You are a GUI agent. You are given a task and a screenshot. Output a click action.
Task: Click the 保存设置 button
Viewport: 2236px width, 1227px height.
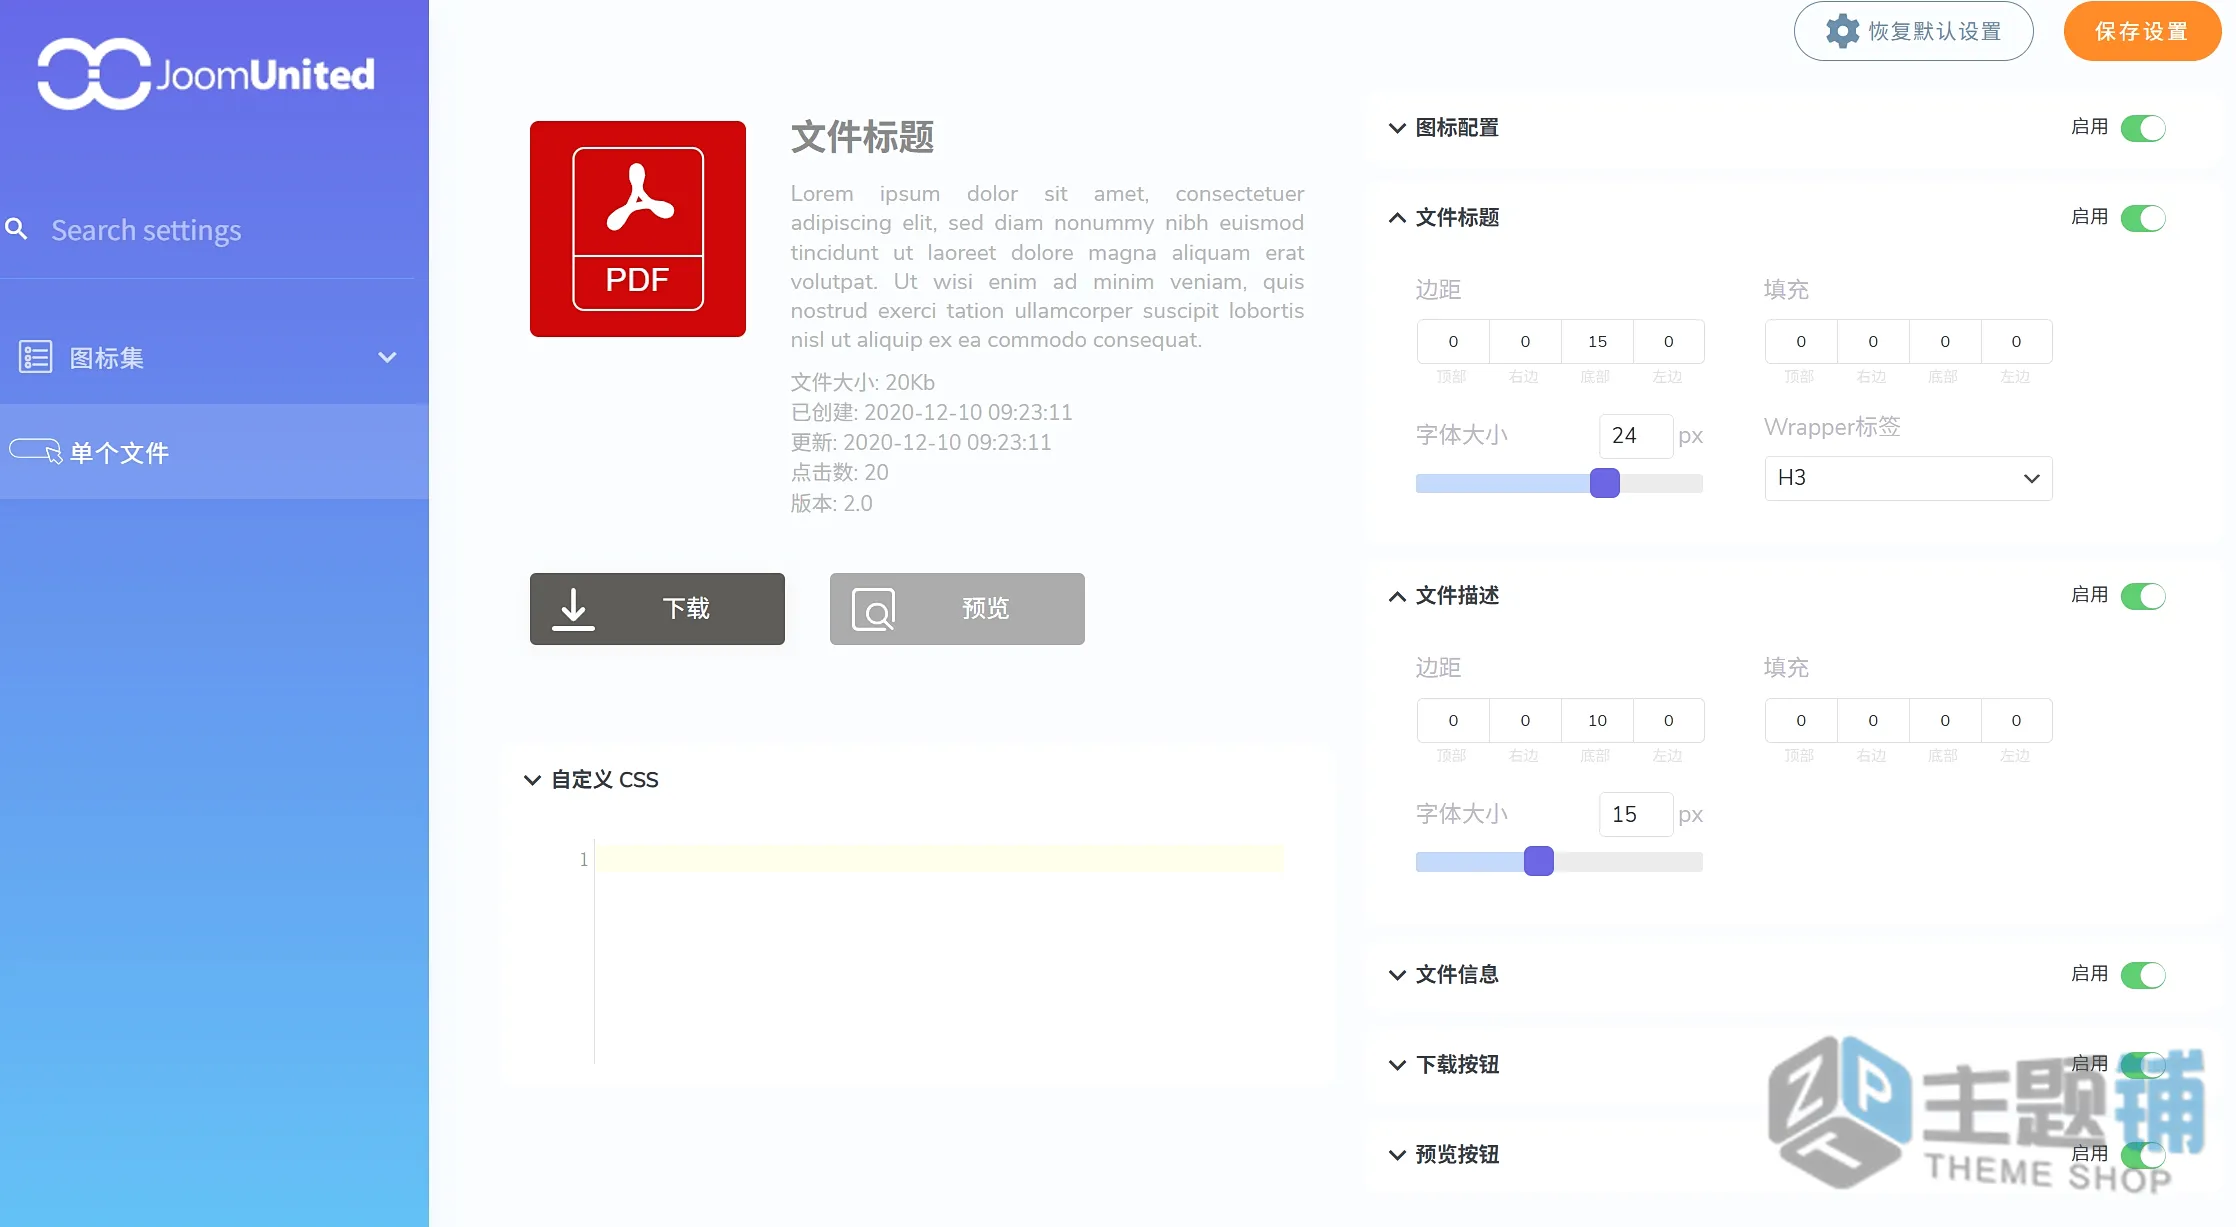pyautogui.click(x=2142, y=31)
